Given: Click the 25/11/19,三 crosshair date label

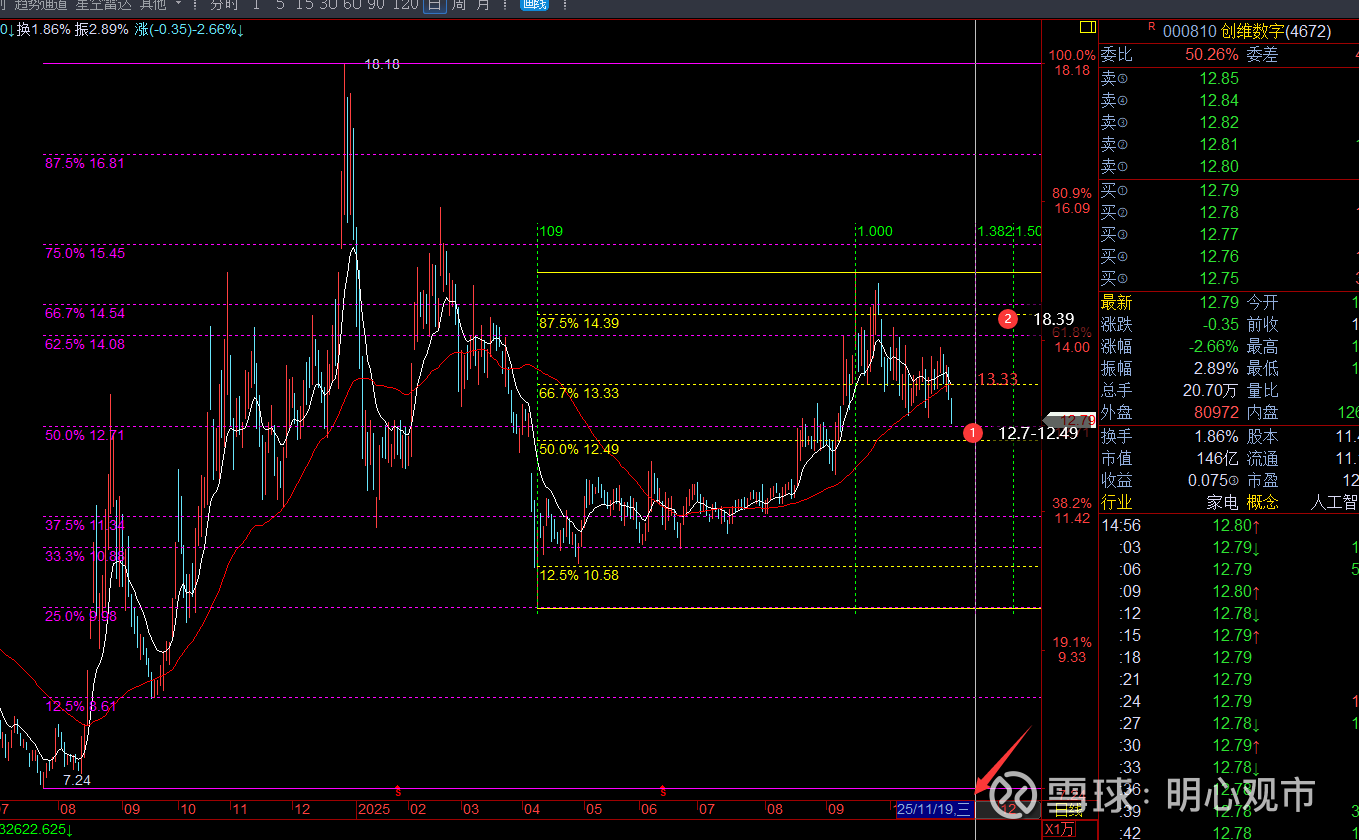Looking at the screenshot, I should coord(935,808).
